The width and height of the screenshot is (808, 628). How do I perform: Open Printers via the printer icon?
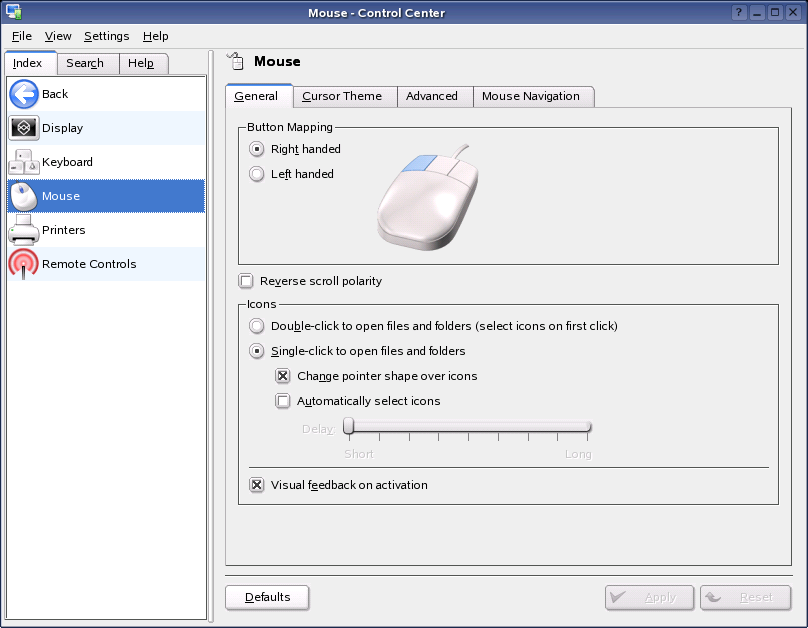point(24,230)
